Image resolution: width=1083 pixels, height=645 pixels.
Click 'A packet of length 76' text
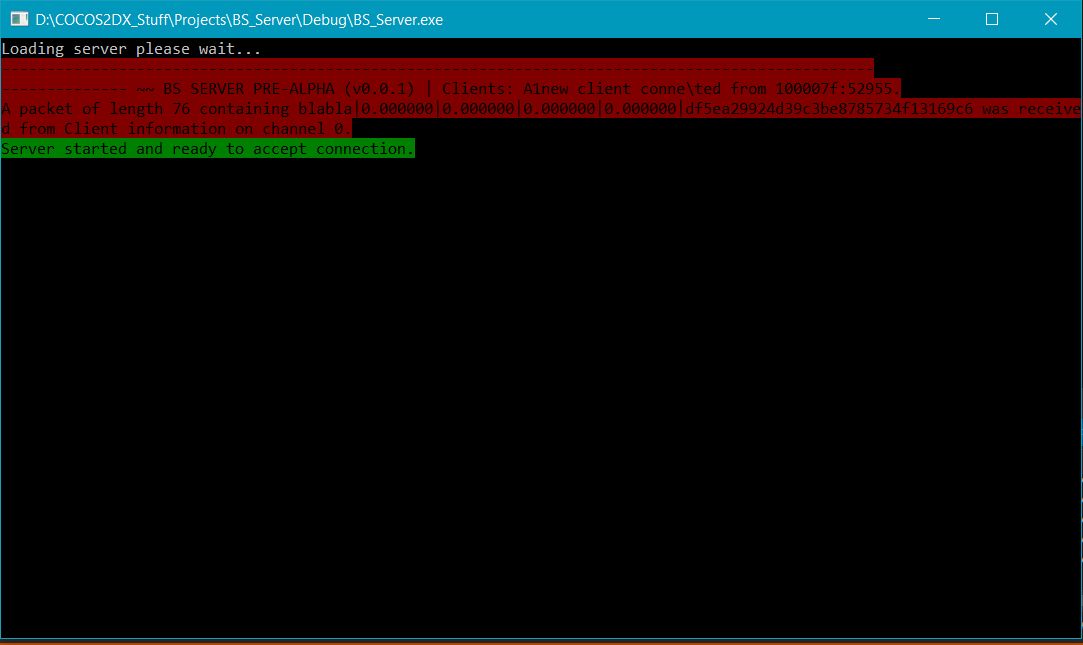tap(96, 109)
